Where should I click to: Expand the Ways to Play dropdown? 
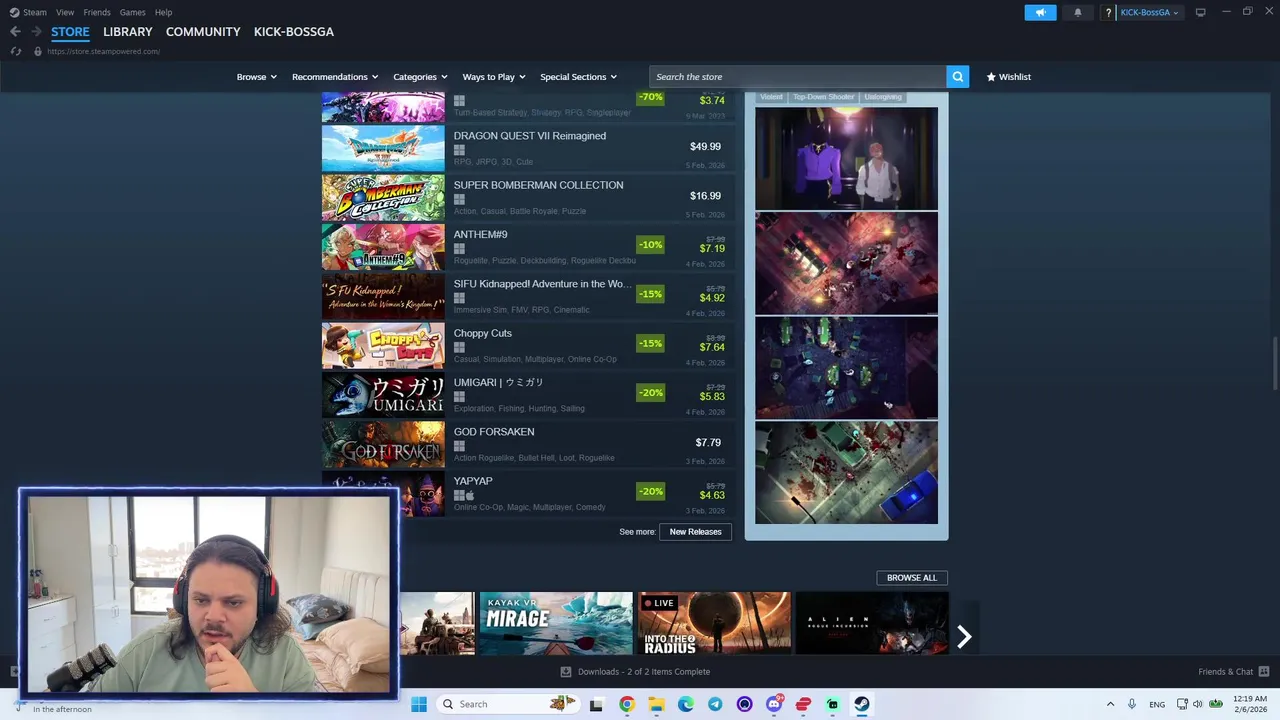pyautogui.click(x=494, y=77)
